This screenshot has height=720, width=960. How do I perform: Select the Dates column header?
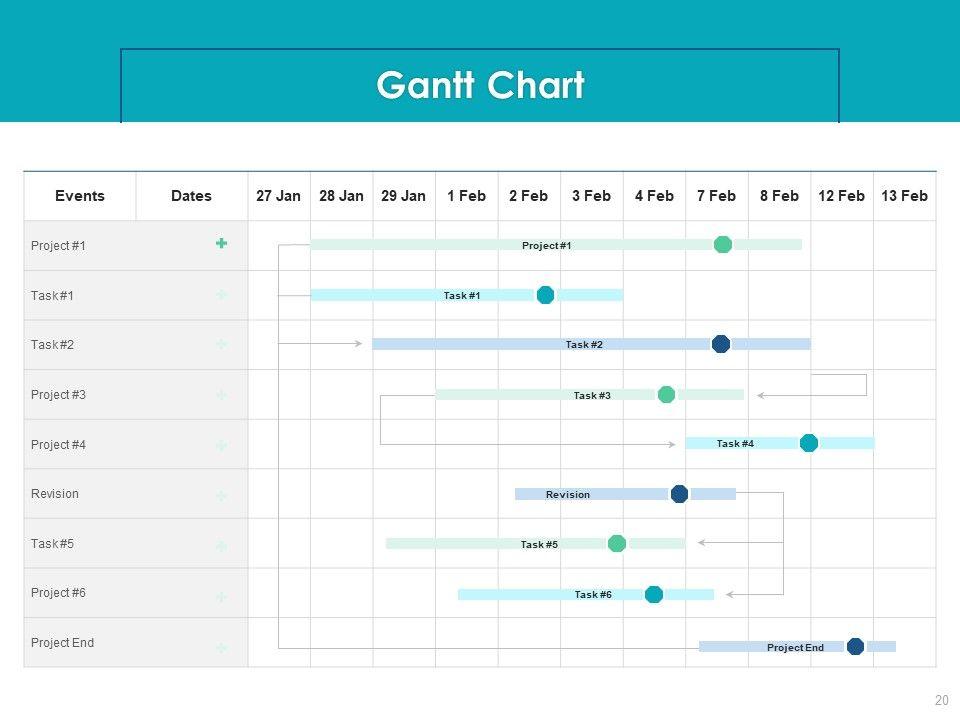tap(191, 196)
